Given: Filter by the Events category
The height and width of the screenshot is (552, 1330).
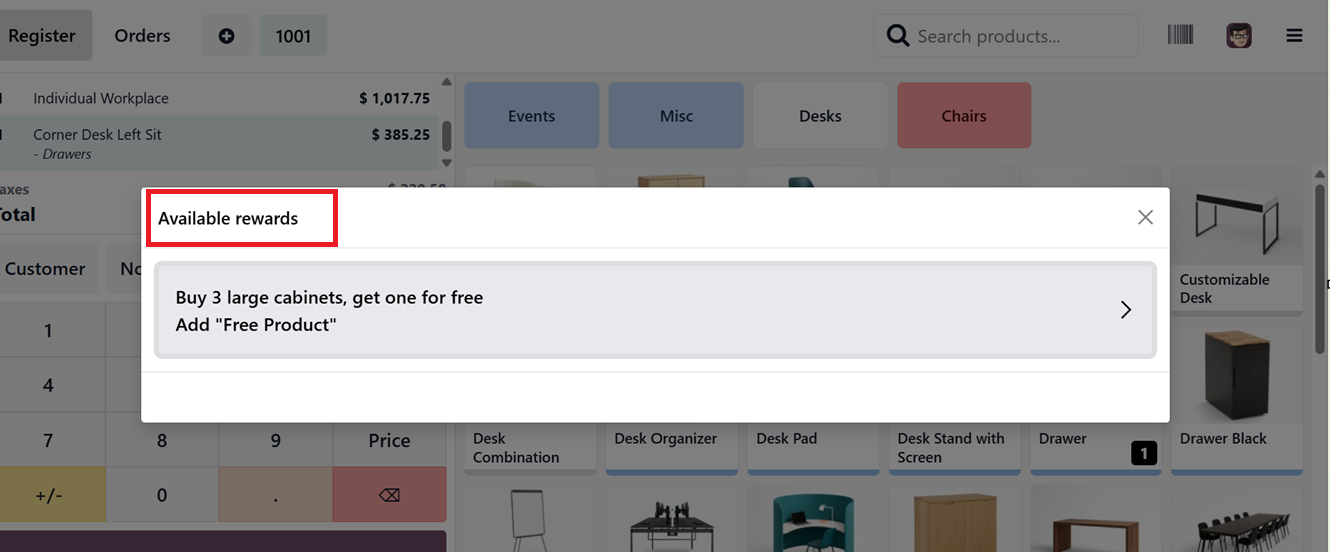Looking at the screenshot, I should (x=531, y=116).
